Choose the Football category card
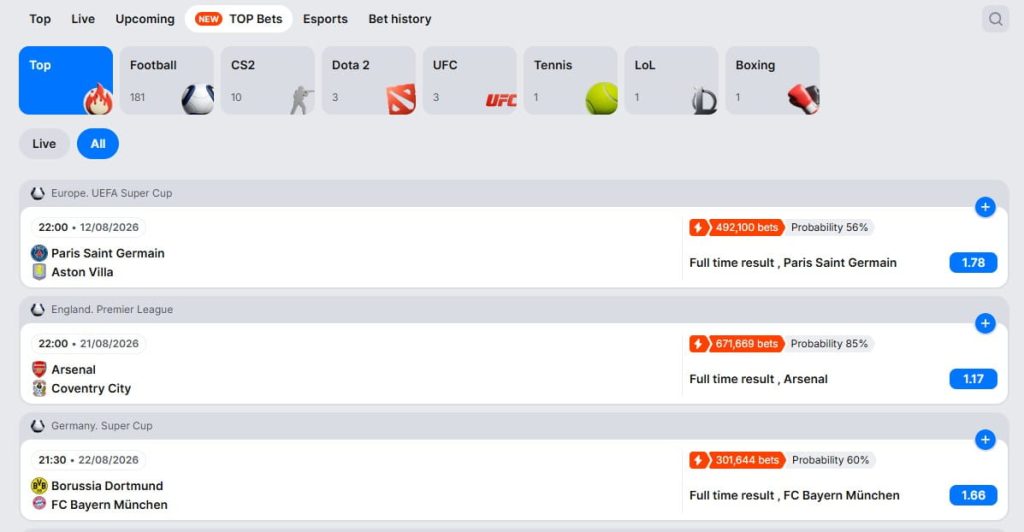 [167, 80]
